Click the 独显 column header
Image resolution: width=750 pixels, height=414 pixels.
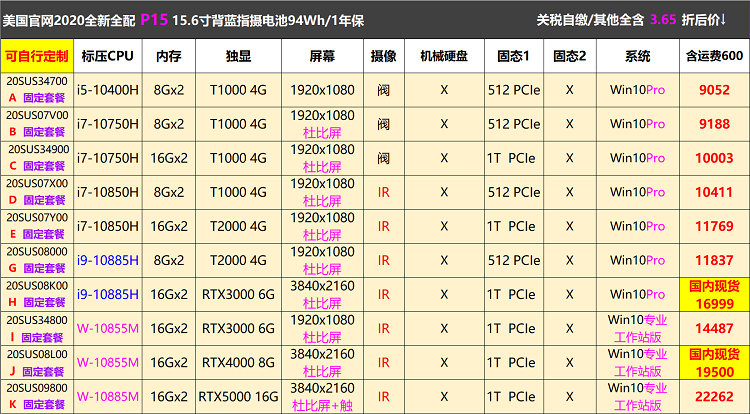point(238,56)
